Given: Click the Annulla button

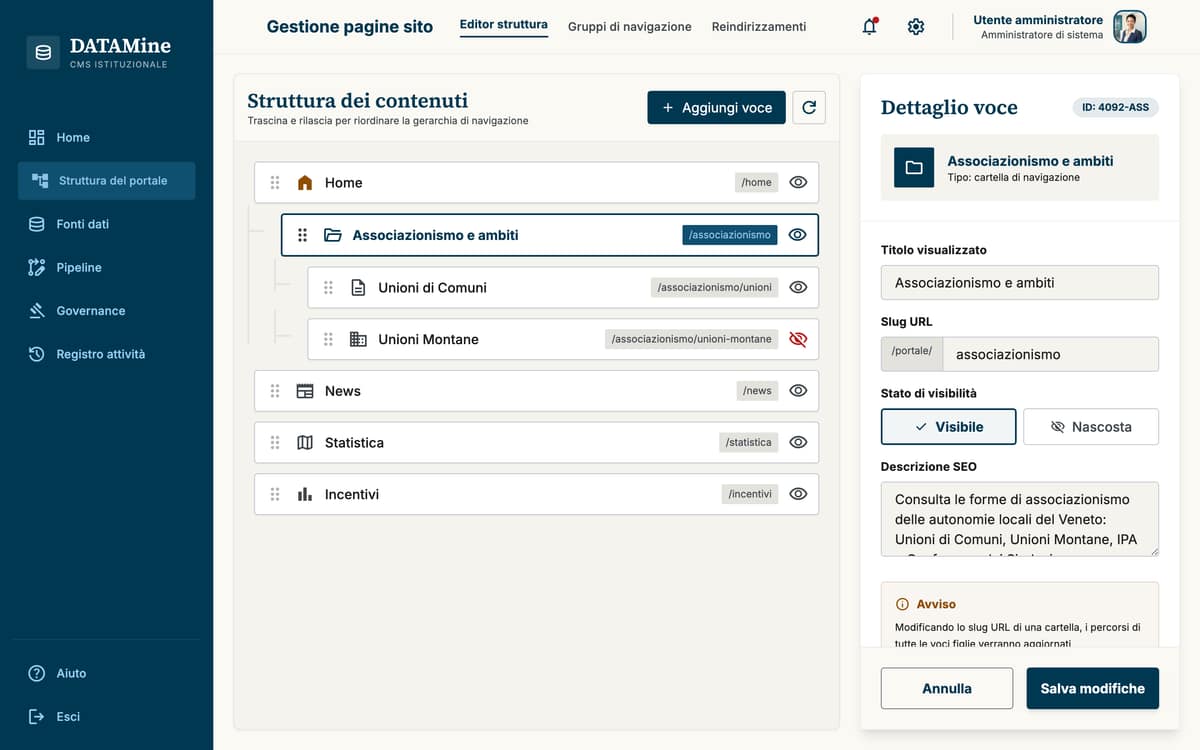Looking at the screenshot, I should [x=947, y=689].
